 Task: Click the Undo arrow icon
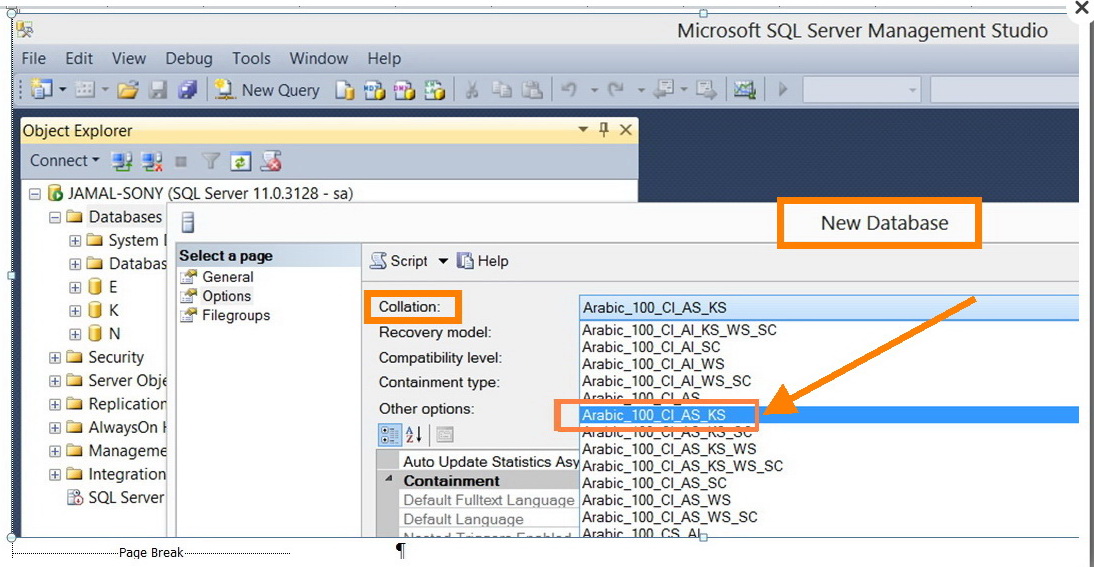tap(569, 89)
